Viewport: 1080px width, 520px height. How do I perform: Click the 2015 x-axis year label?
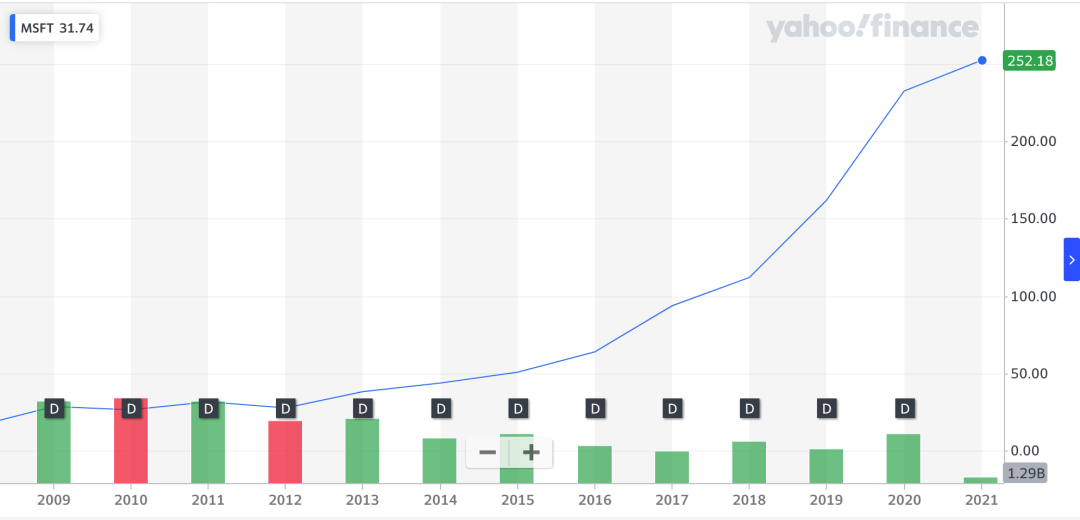pyautogui.click(x=517, y=499)
